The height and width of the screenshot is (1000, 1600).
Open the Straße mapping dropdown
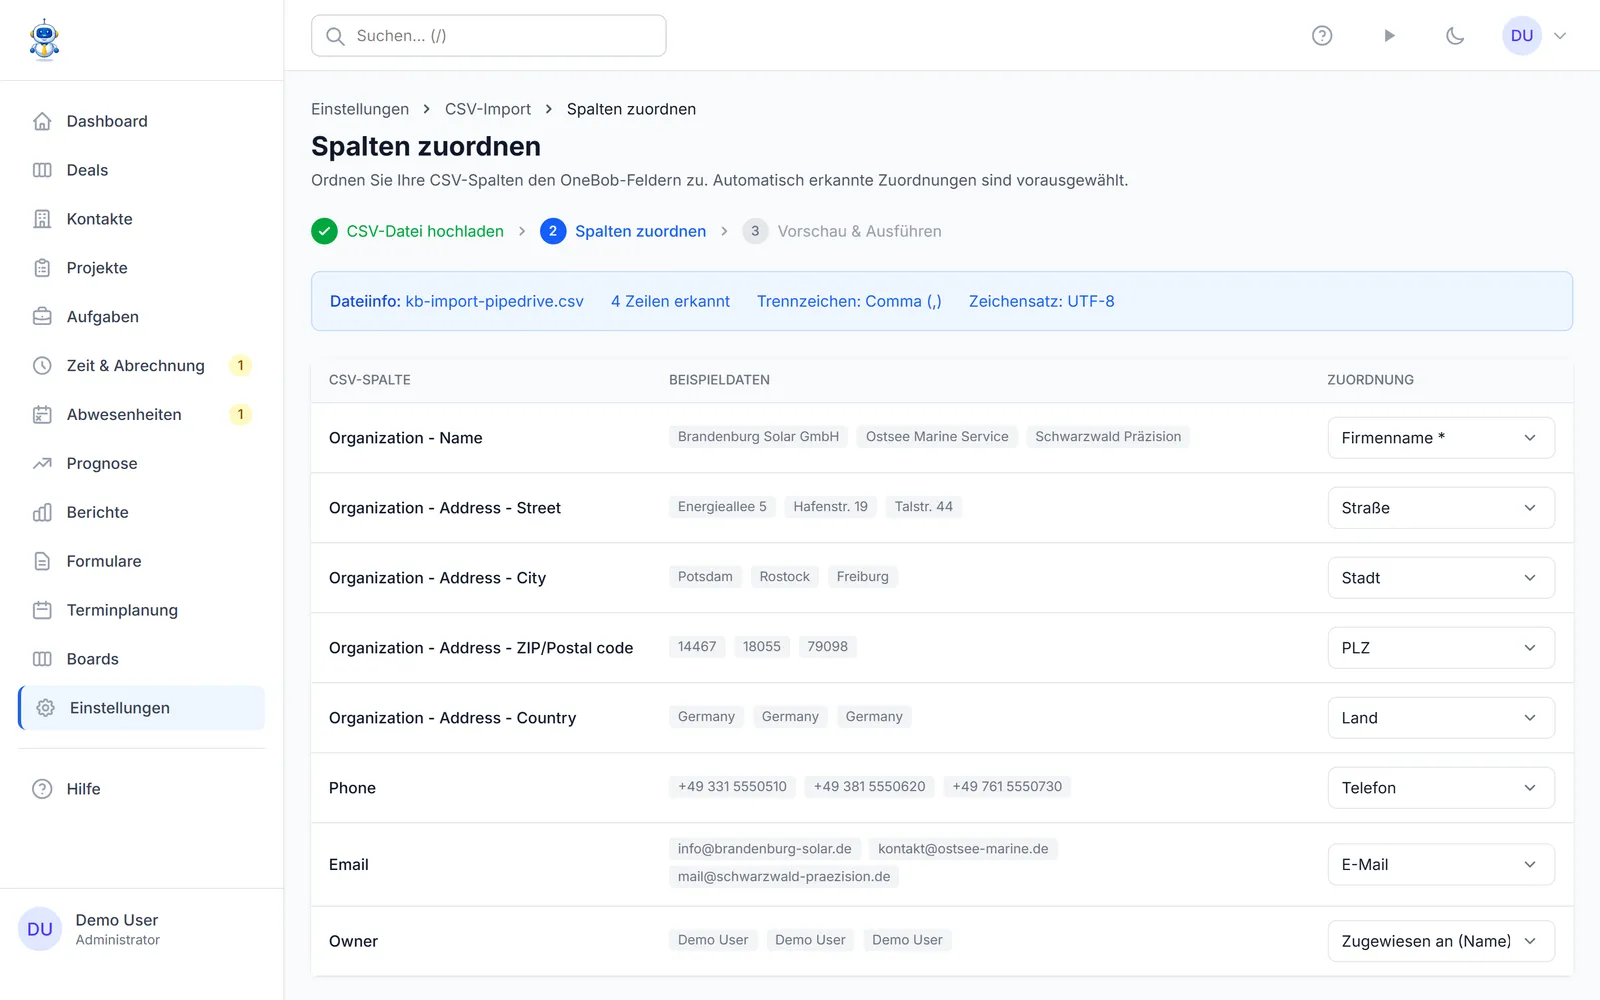pos(1441,508)
